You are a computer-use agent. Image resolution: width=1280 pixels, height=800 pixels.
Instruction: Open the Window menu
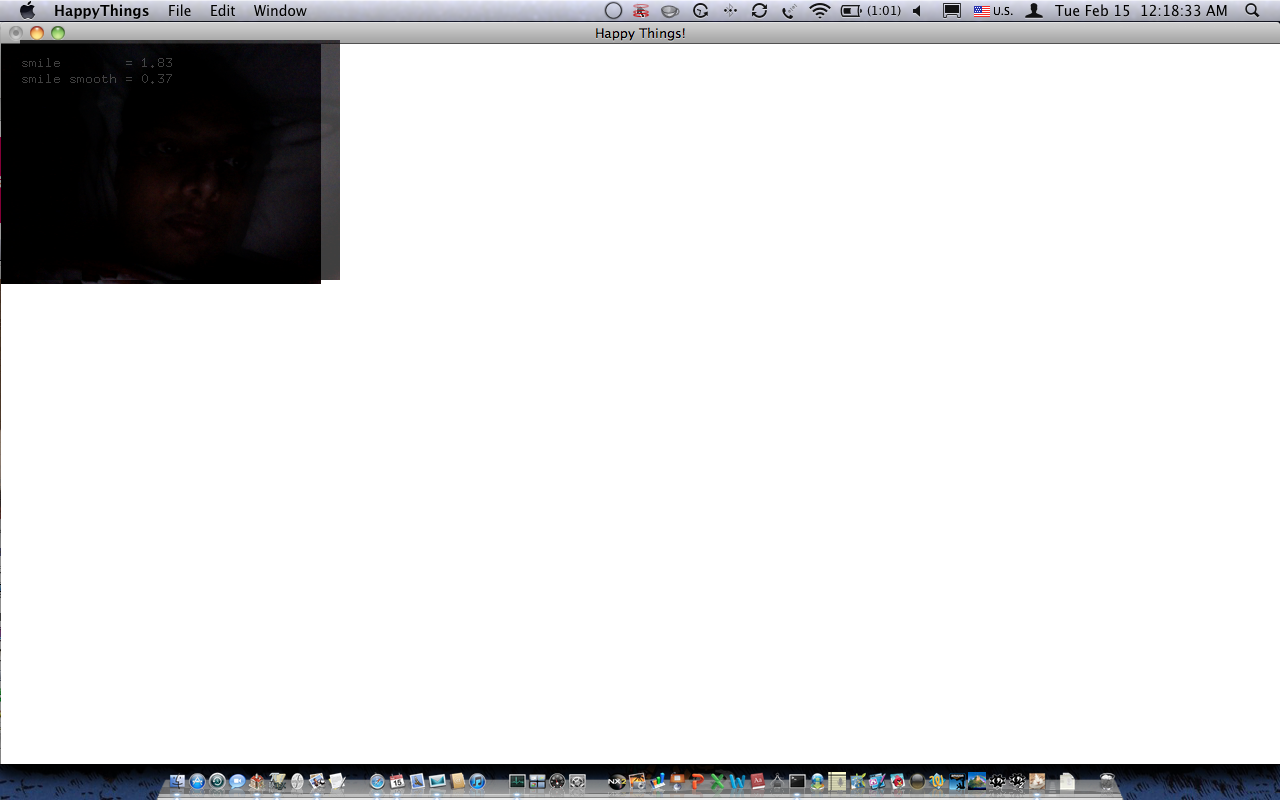pyautogui.click(x=280, y=11)
